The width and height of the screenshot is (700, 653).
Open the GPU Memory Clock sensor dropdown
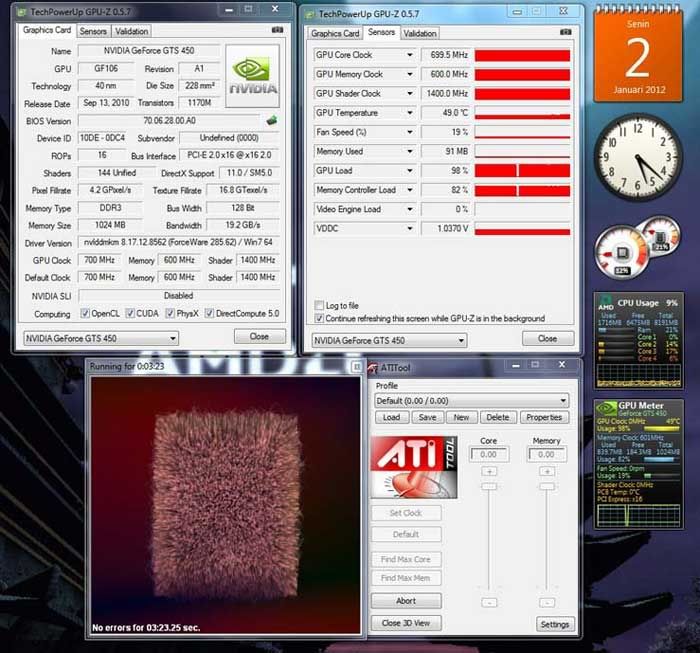pos(409,74)
